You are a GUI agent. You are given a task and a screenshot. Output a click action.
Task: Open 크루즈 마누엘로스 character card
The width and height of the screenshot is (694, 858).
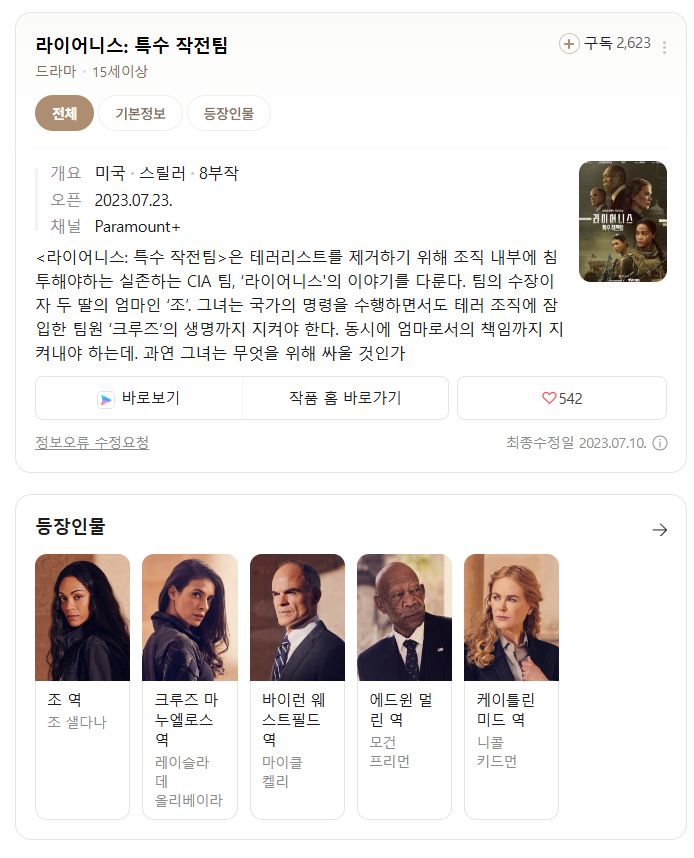click(190, 686)
